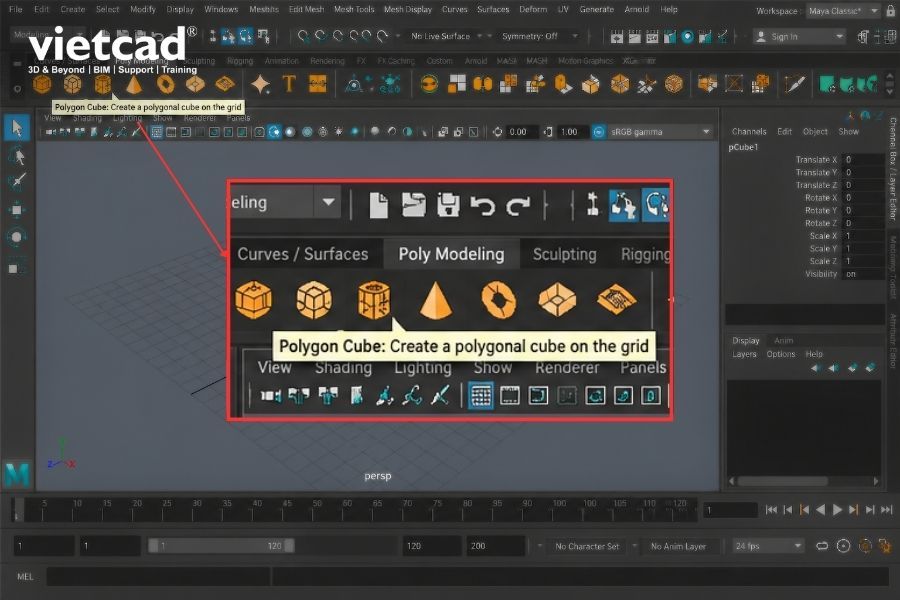Viewport: 900px width, 600px height.
Task: Open Options menu in Layer Editor
Action: point(781,354)
